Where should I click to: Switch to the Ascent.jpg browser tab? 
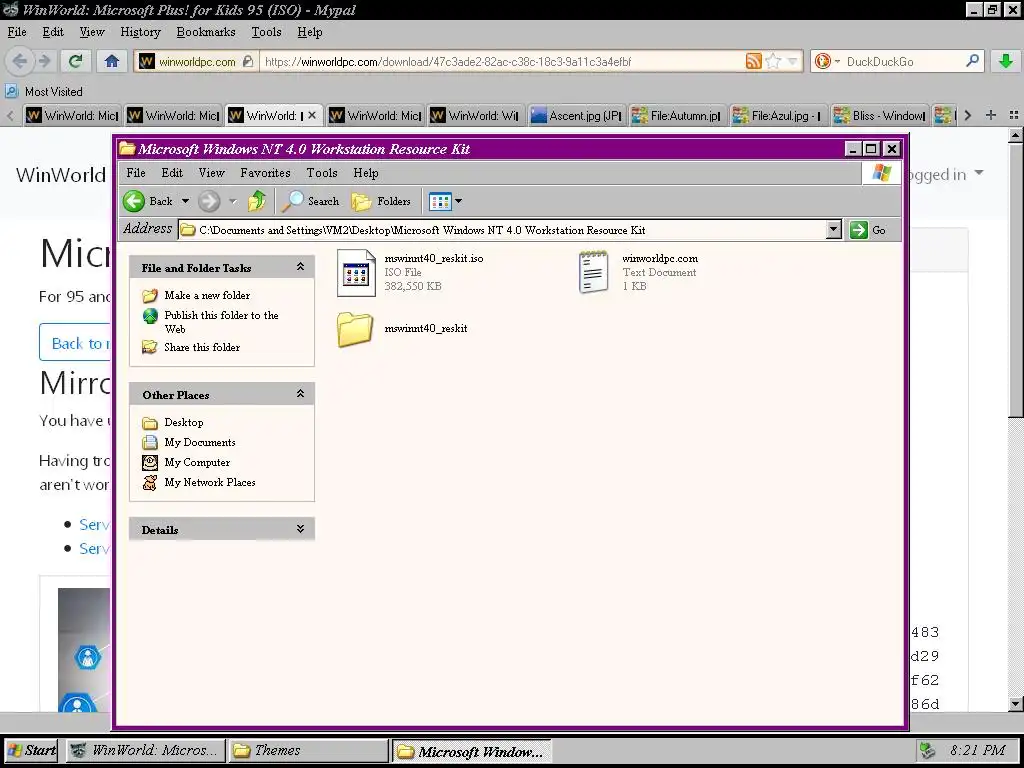[577, 116]
